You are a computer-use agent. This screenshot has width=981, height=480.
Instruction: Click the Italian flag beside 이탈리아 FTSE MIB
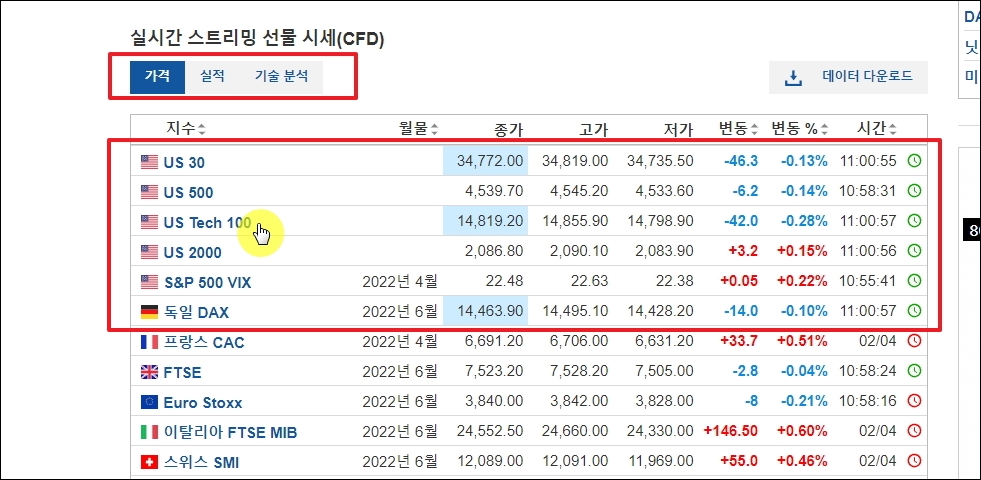(x=149, y=432)
